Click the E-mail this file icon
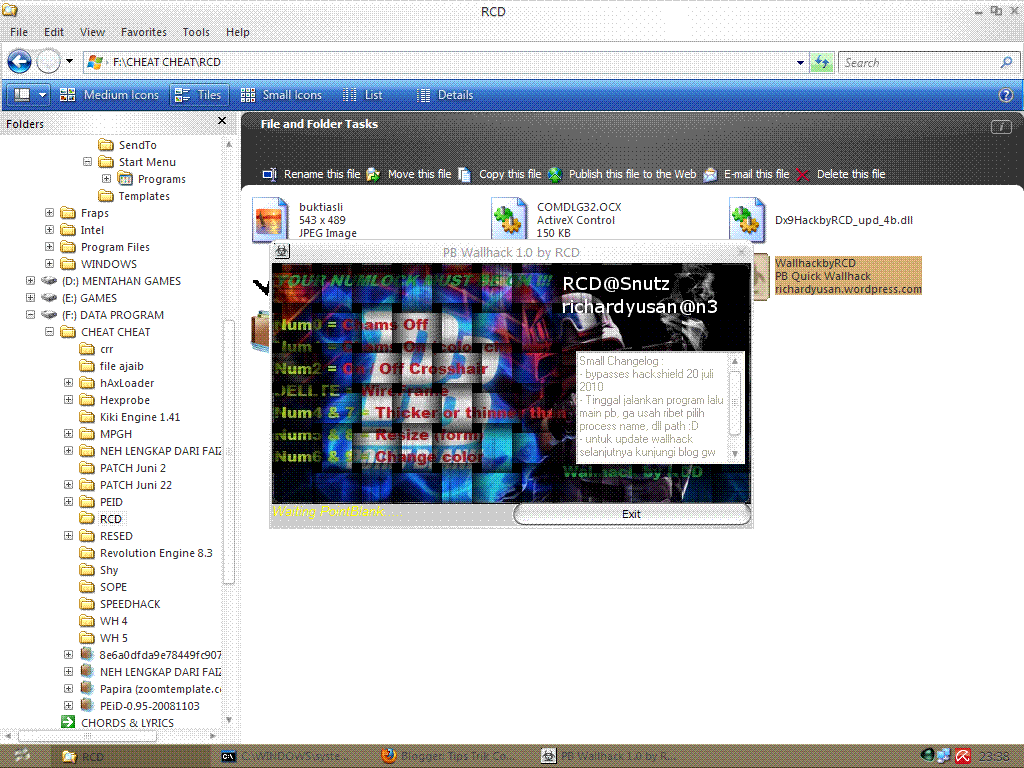 [x=711, y=173]
